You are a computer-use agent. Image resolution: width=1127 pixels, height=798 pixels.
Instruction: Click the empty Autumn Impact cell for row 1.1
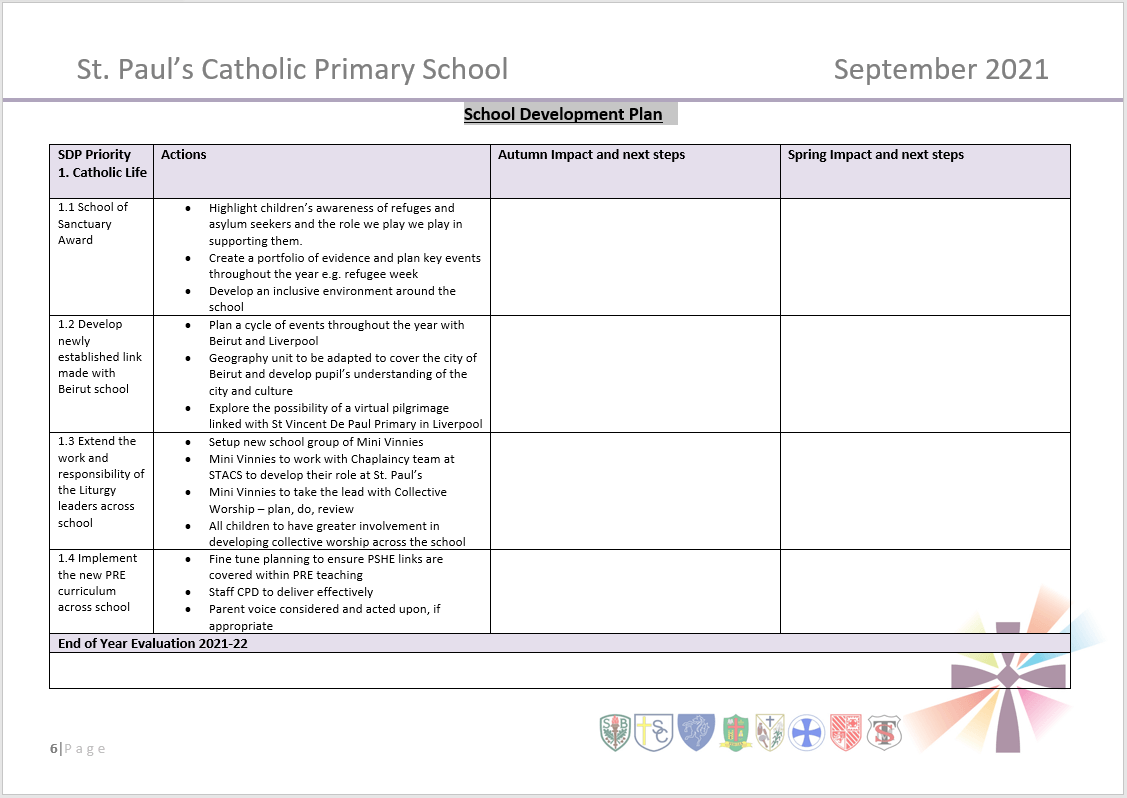(635, 257)
